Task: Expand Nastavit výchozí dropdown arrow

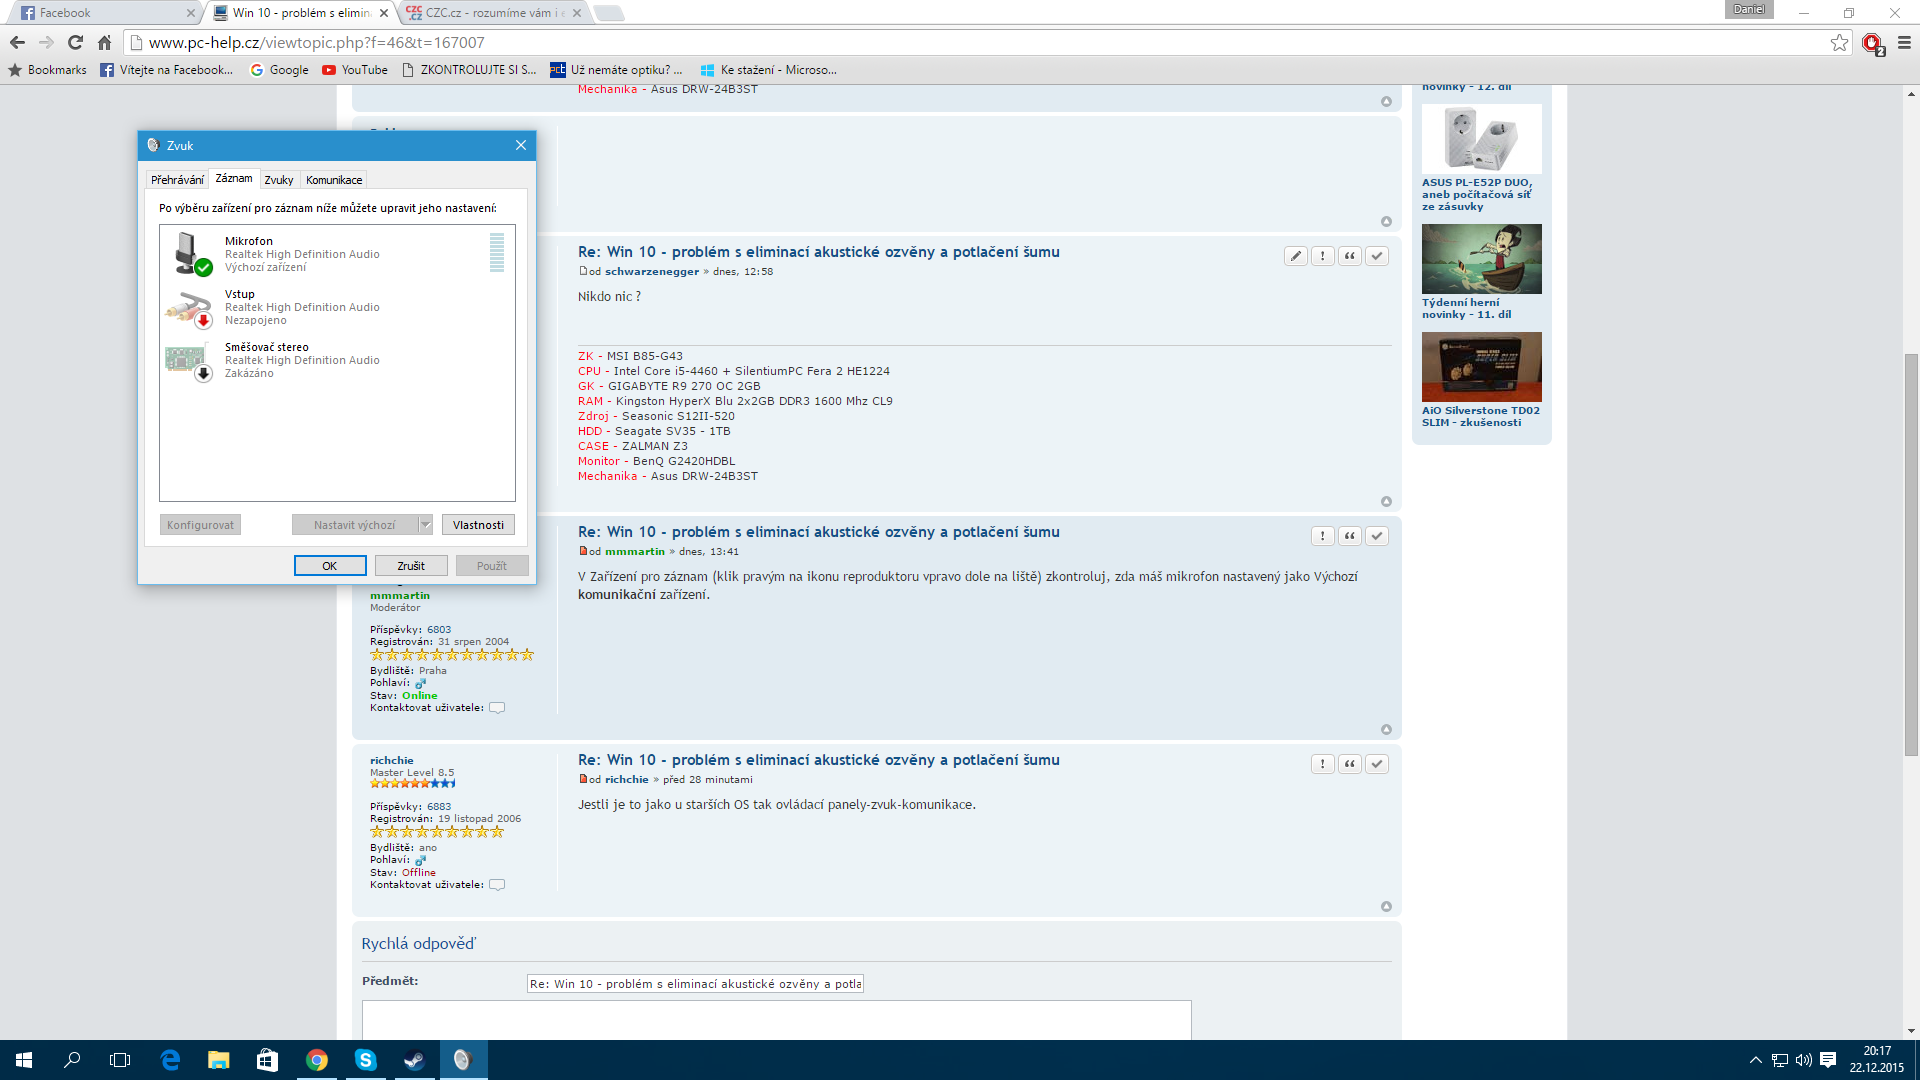Action: [425, 525]
